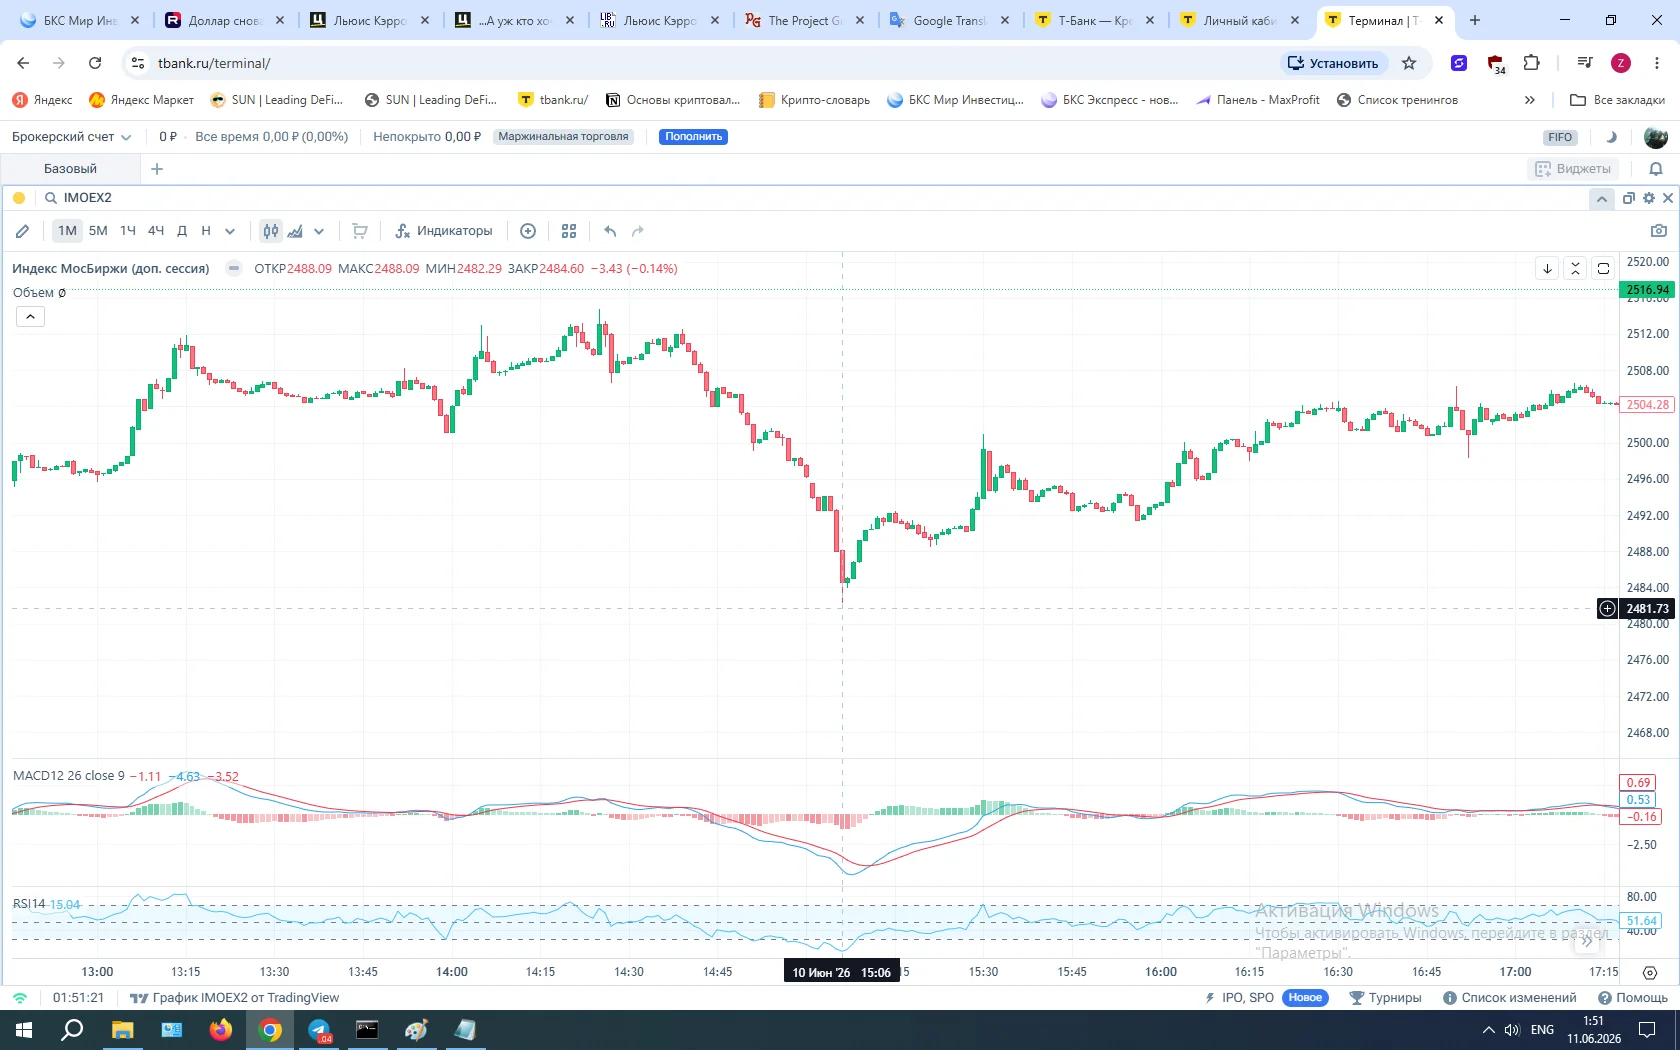Select the pencil drawing tool

22,231
